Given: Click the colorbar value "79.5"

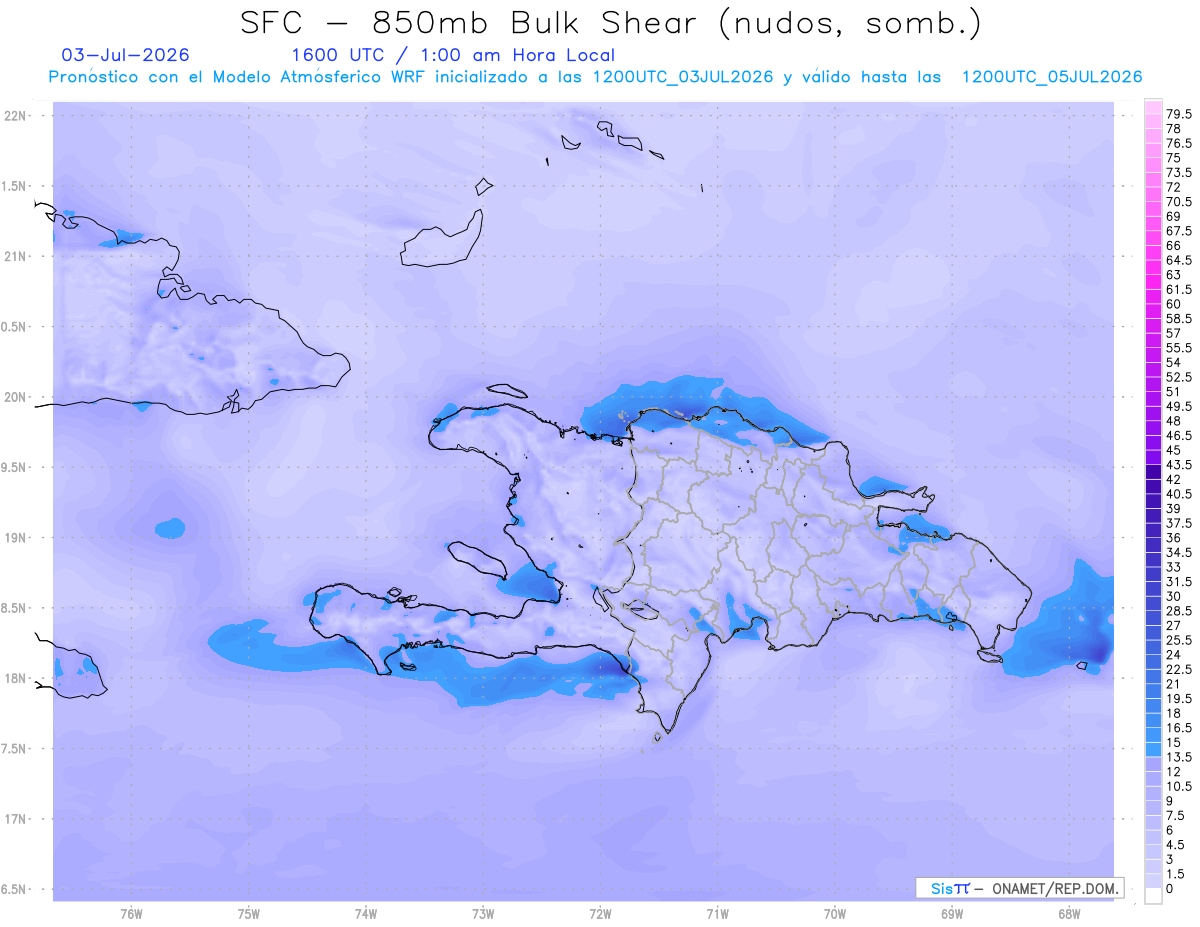Looking at the screenshot, I should coord(1180,114).
